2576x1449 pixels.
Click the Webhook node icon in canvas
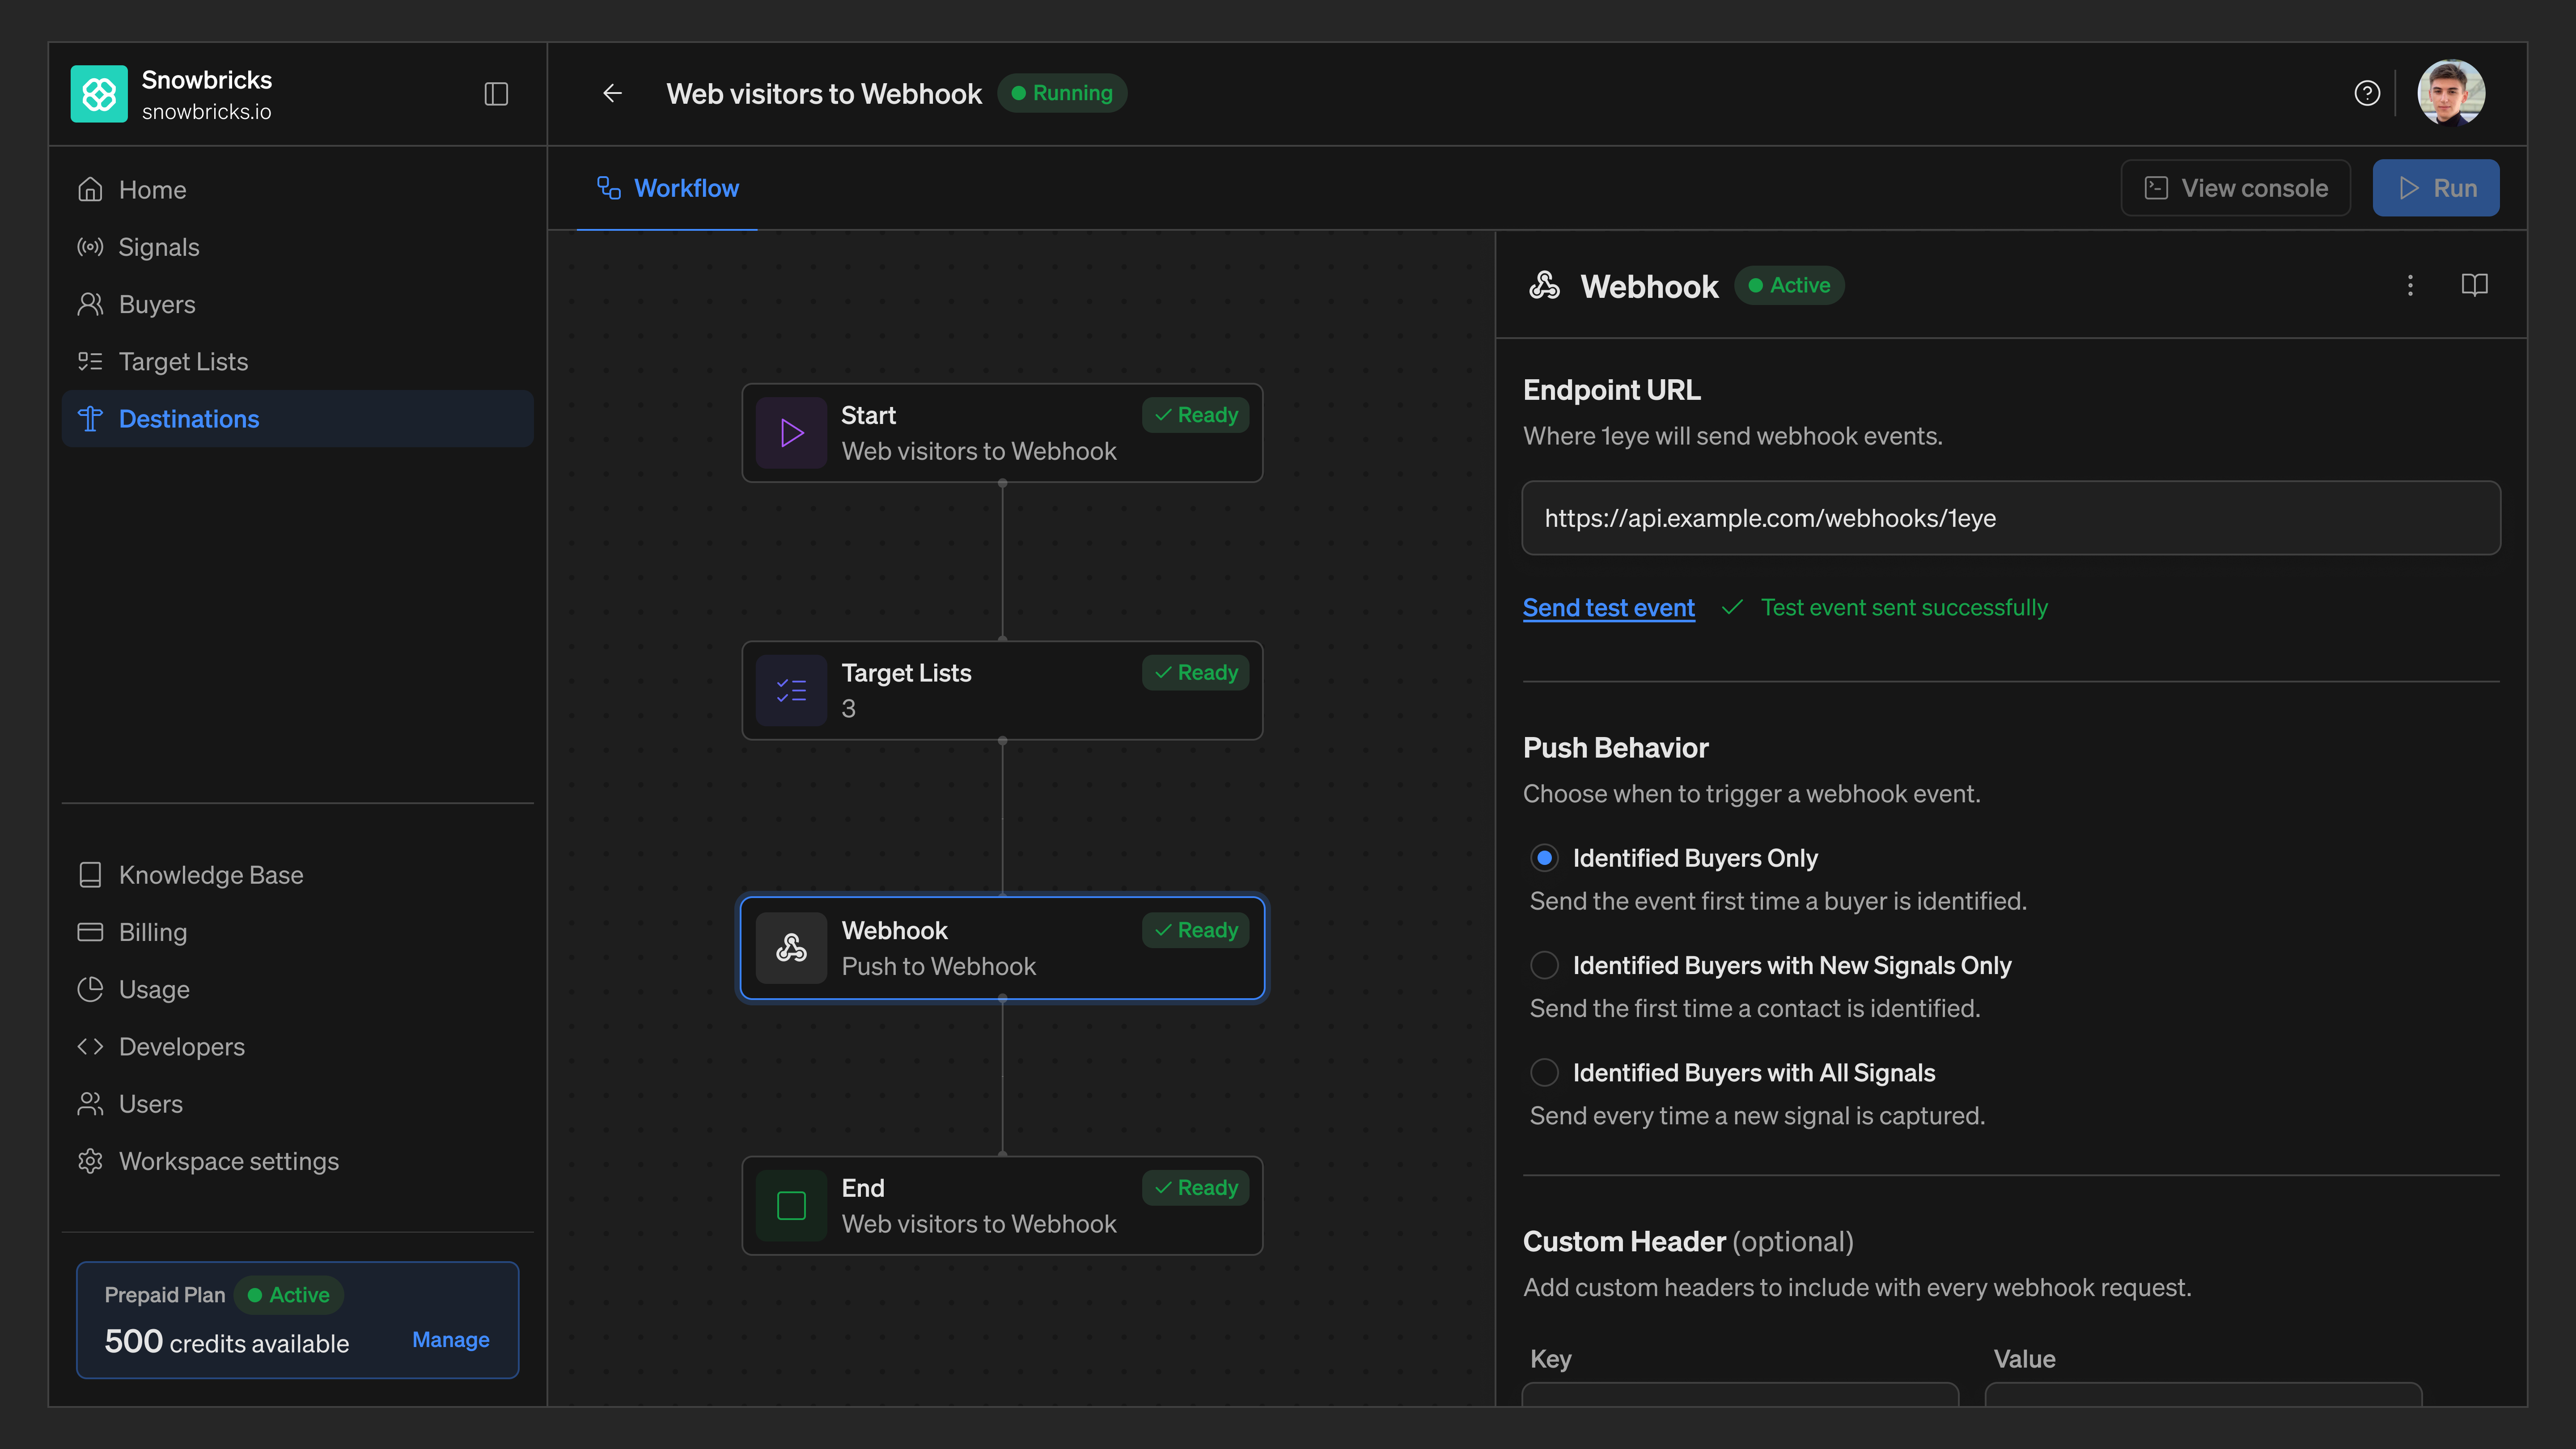(791, 948)
